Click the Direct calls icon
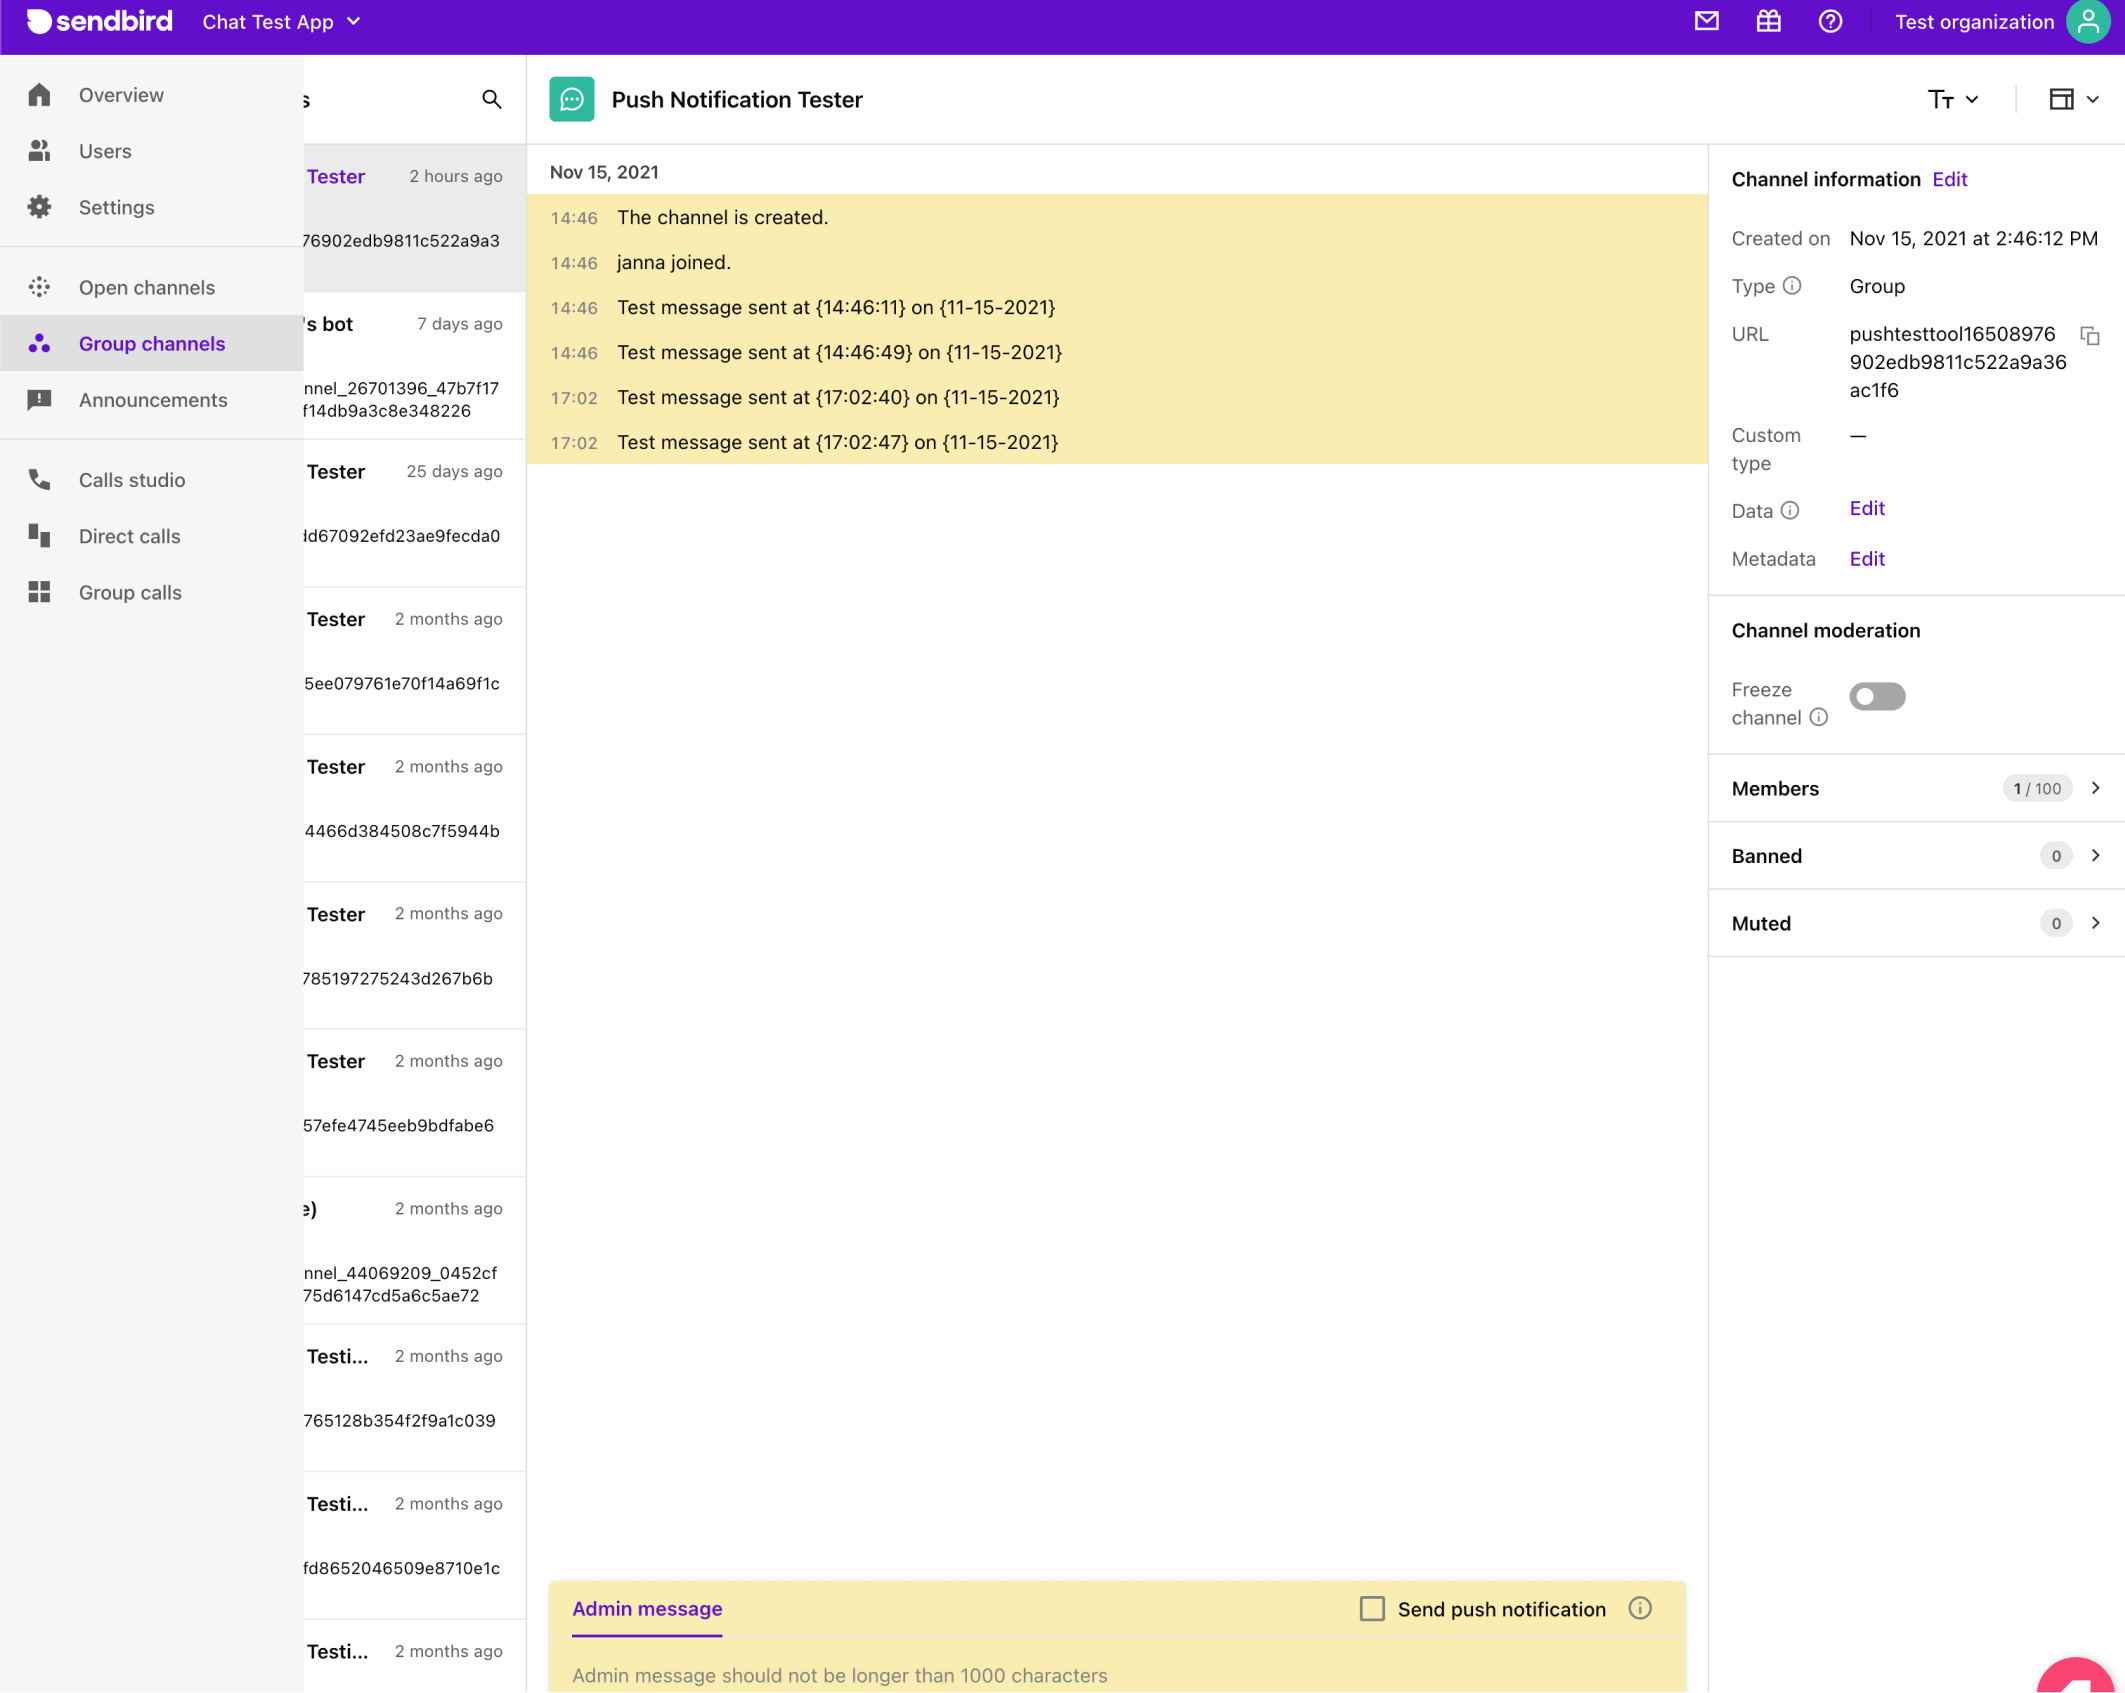 pos(39,535)
